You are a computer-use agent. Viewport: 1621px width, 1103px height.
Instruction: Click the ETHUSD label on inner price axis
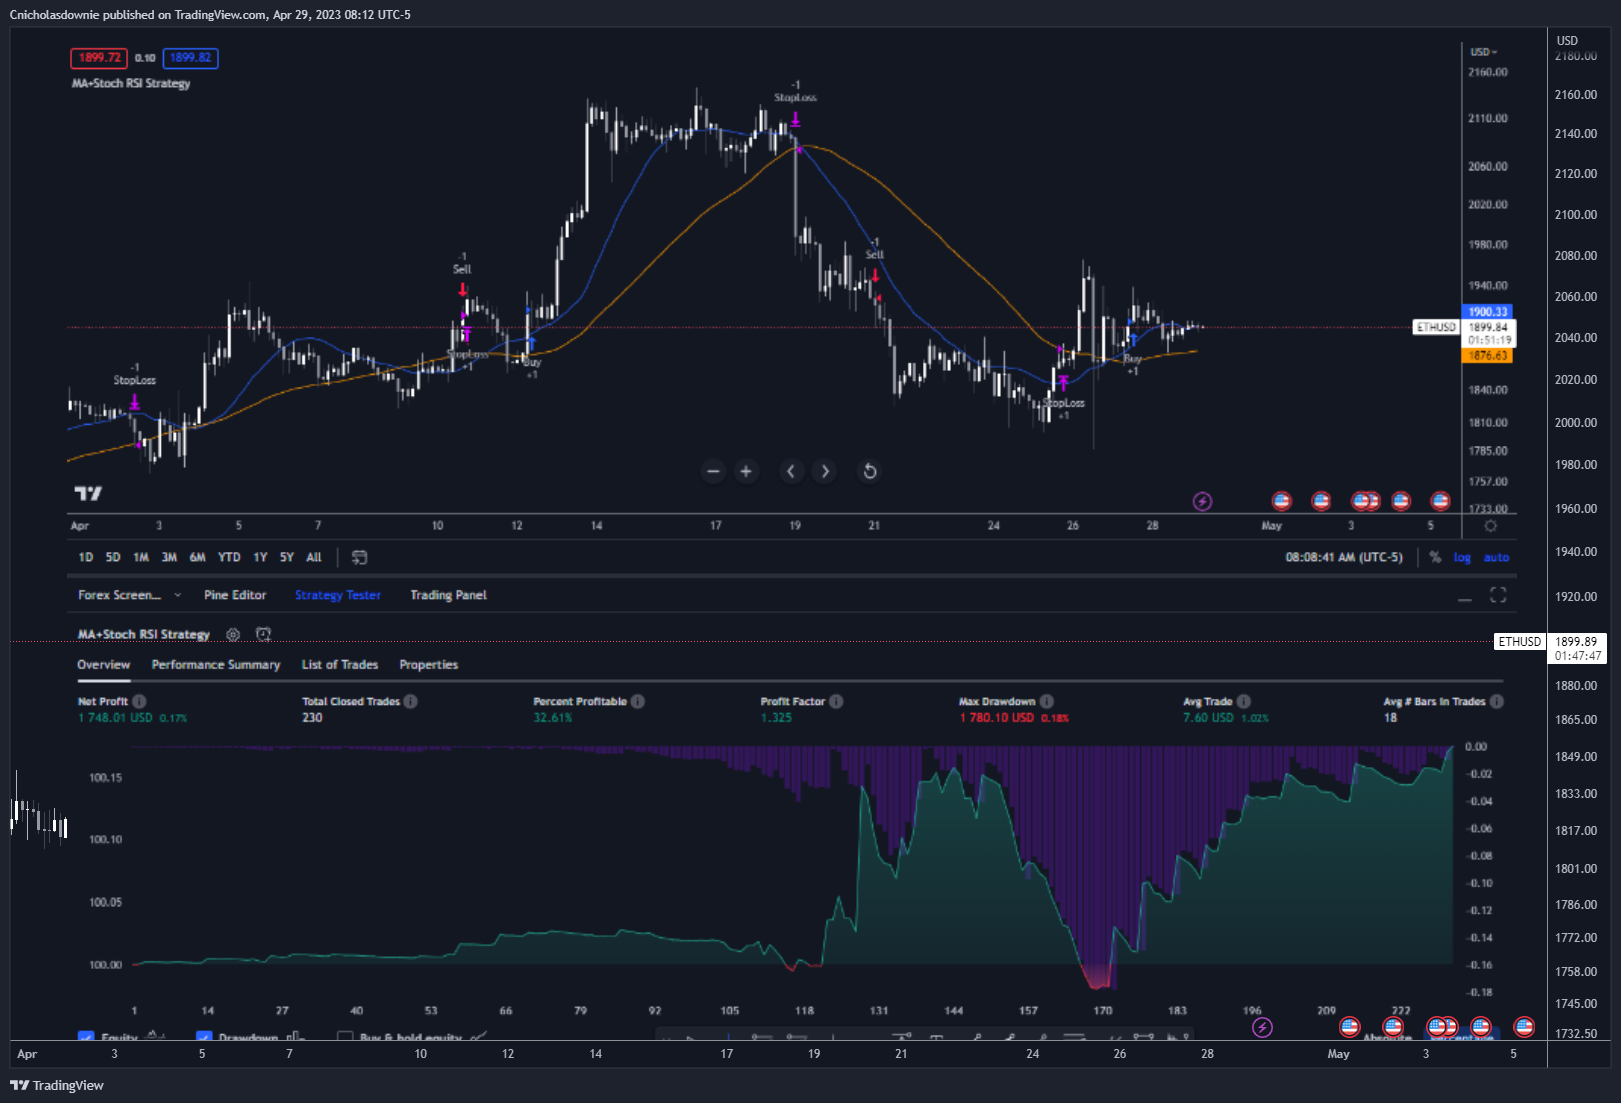[x=1436, y=327]
